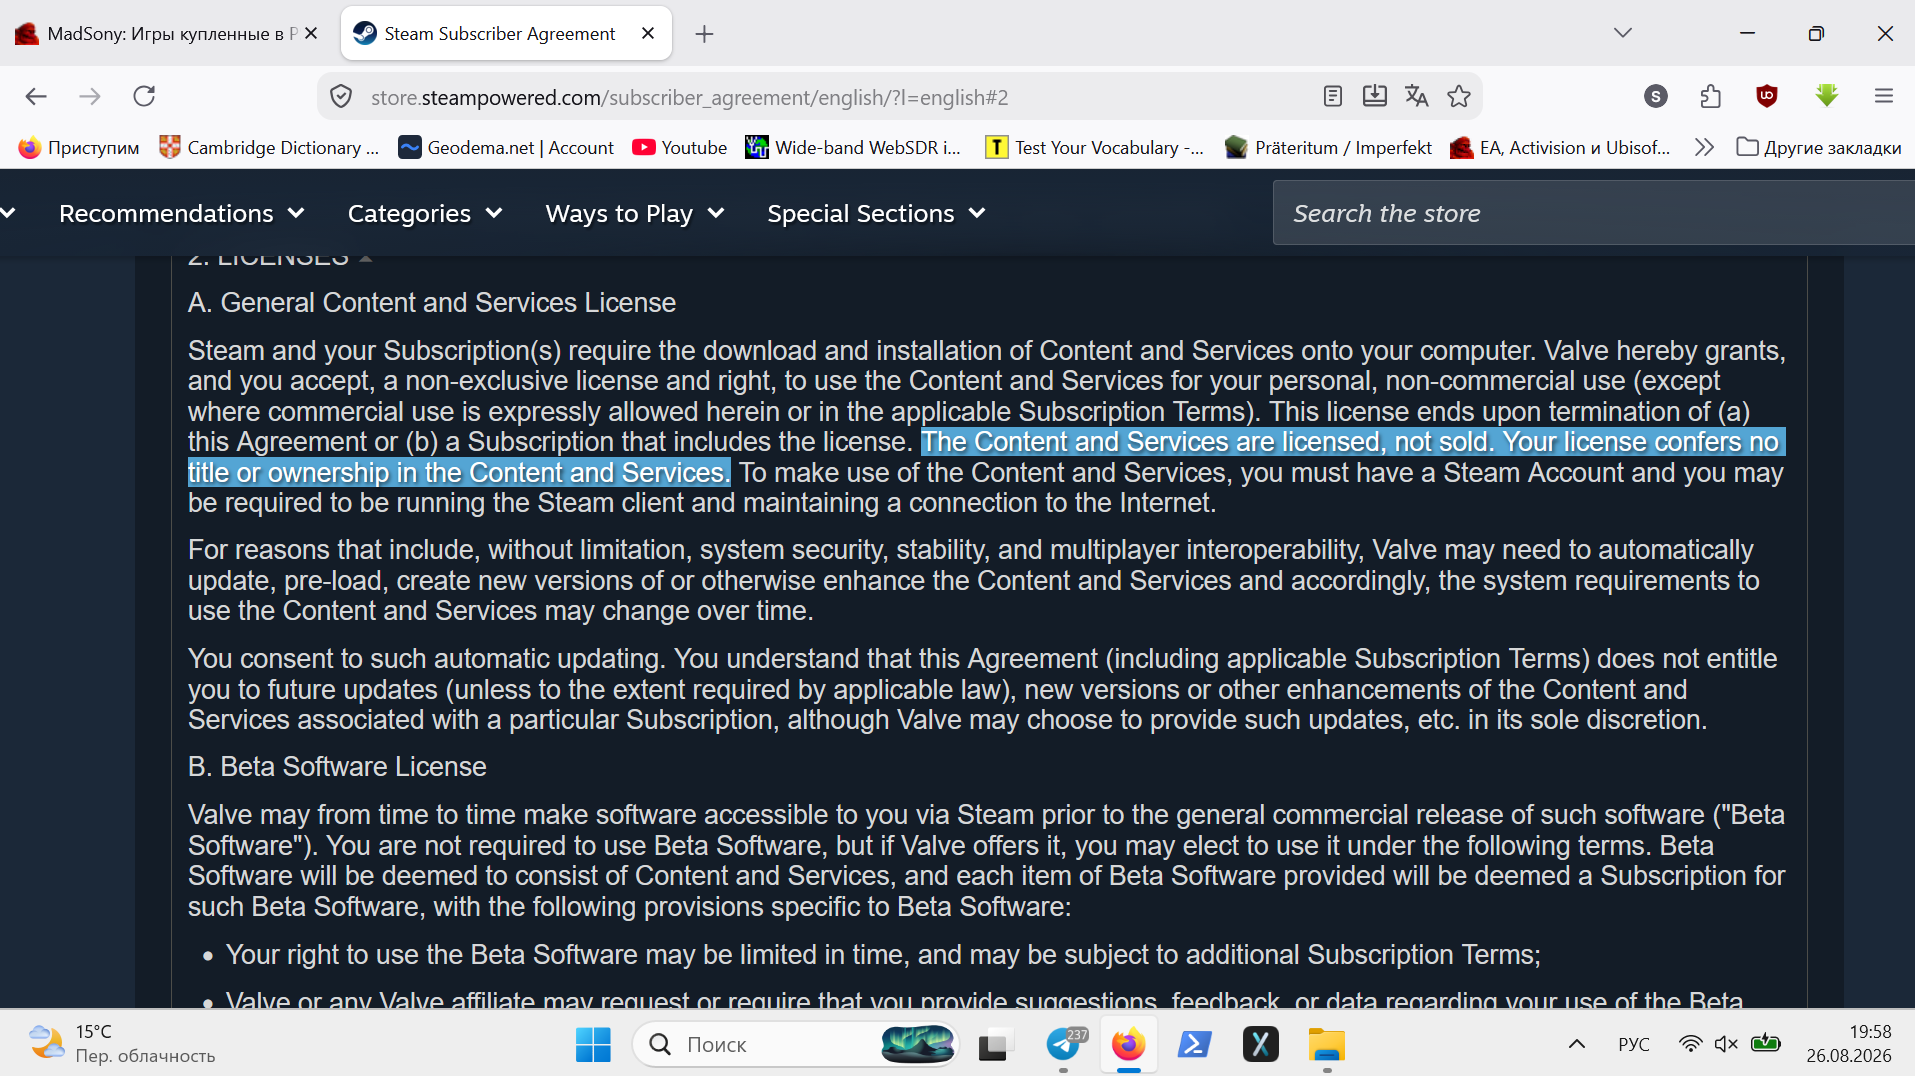
Task: Open the Test Your Vocabulary bookmark
Action: (x=1095, y=147)
